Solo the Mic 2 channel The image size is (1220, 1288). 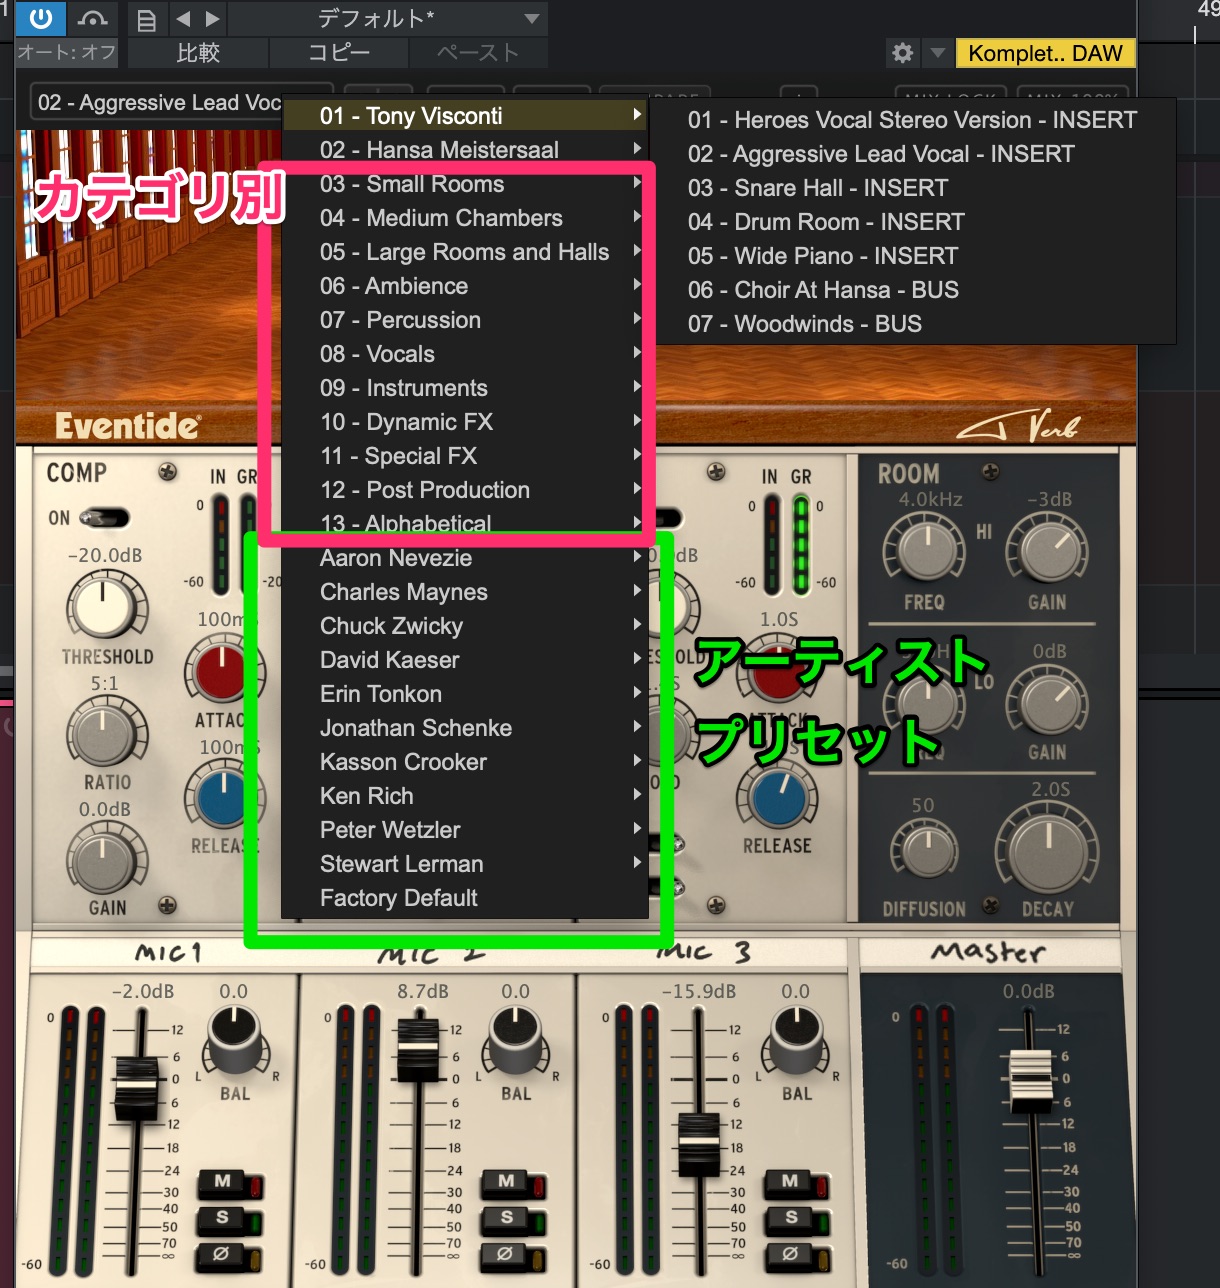[507, 1218]
